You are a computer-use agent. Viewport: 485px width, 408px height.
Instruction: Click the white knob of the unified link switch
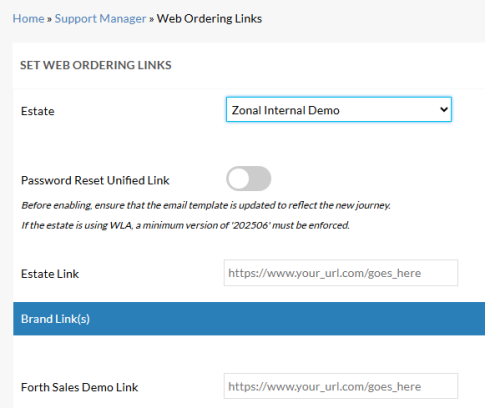239,179
